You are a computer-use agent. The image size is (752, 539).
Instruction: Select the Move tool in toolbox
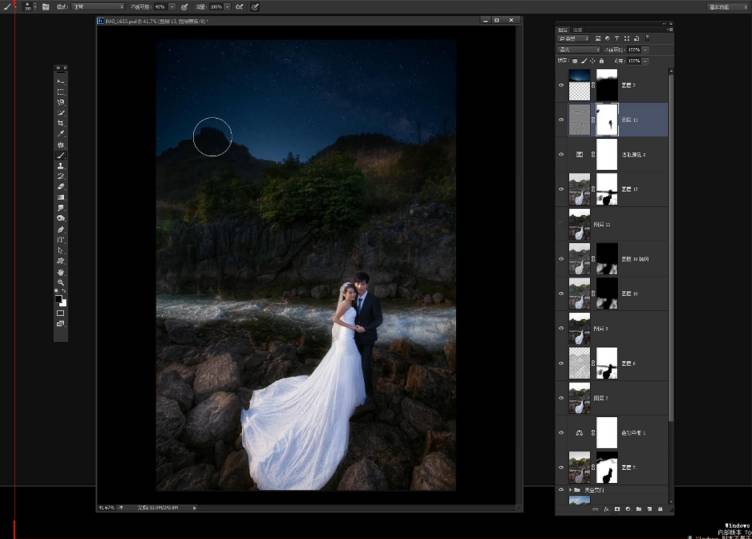click(x=61, y=80)
